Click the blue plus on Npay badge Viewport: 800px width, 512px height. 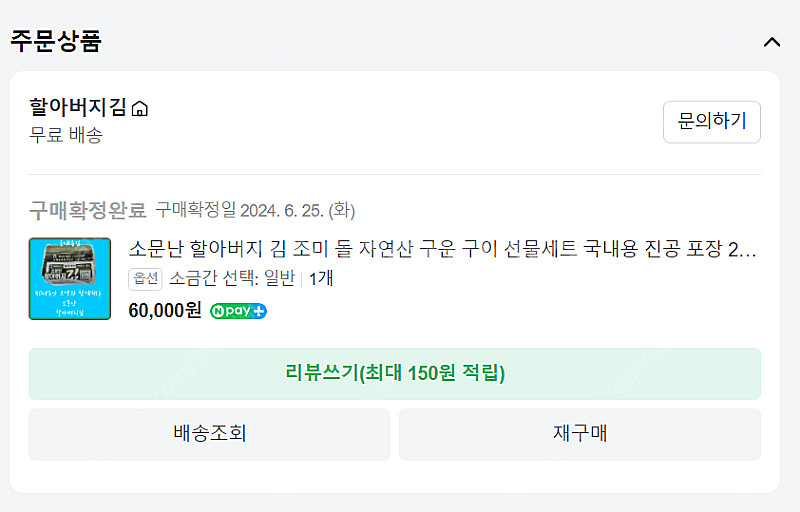[259, 311]
